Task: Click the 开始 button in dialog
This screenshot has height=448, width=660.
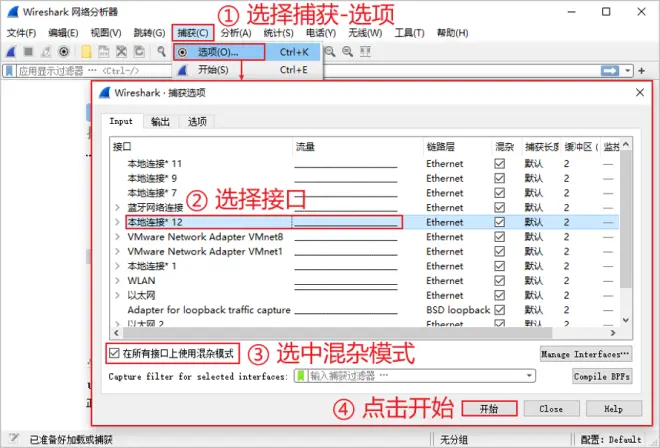Action: point(490,408)
